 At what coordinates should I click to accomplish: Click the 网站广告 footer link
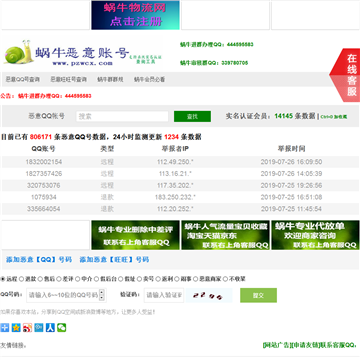(x=277, y=345)
